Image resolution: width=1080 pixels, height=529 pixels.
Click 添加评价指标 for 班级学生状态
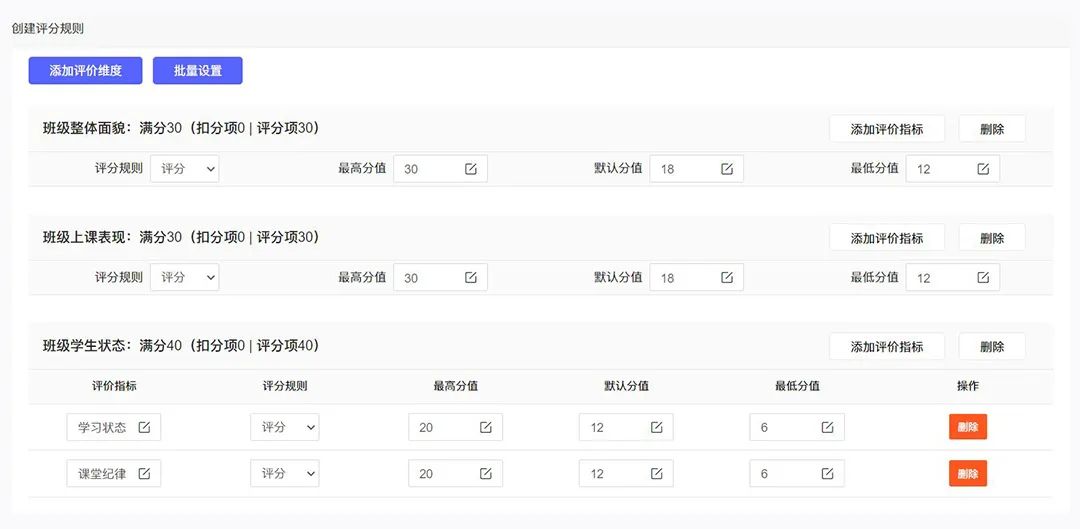tap(887, 346)
